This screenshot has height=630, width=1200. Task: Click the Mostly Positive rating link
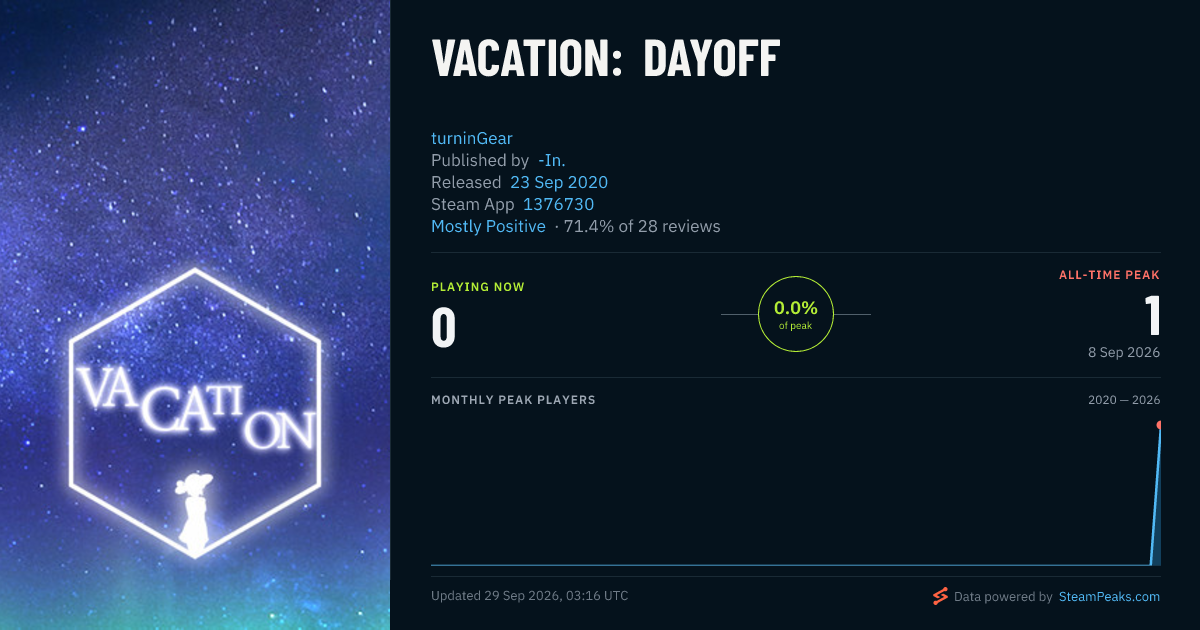coord(488,226)
